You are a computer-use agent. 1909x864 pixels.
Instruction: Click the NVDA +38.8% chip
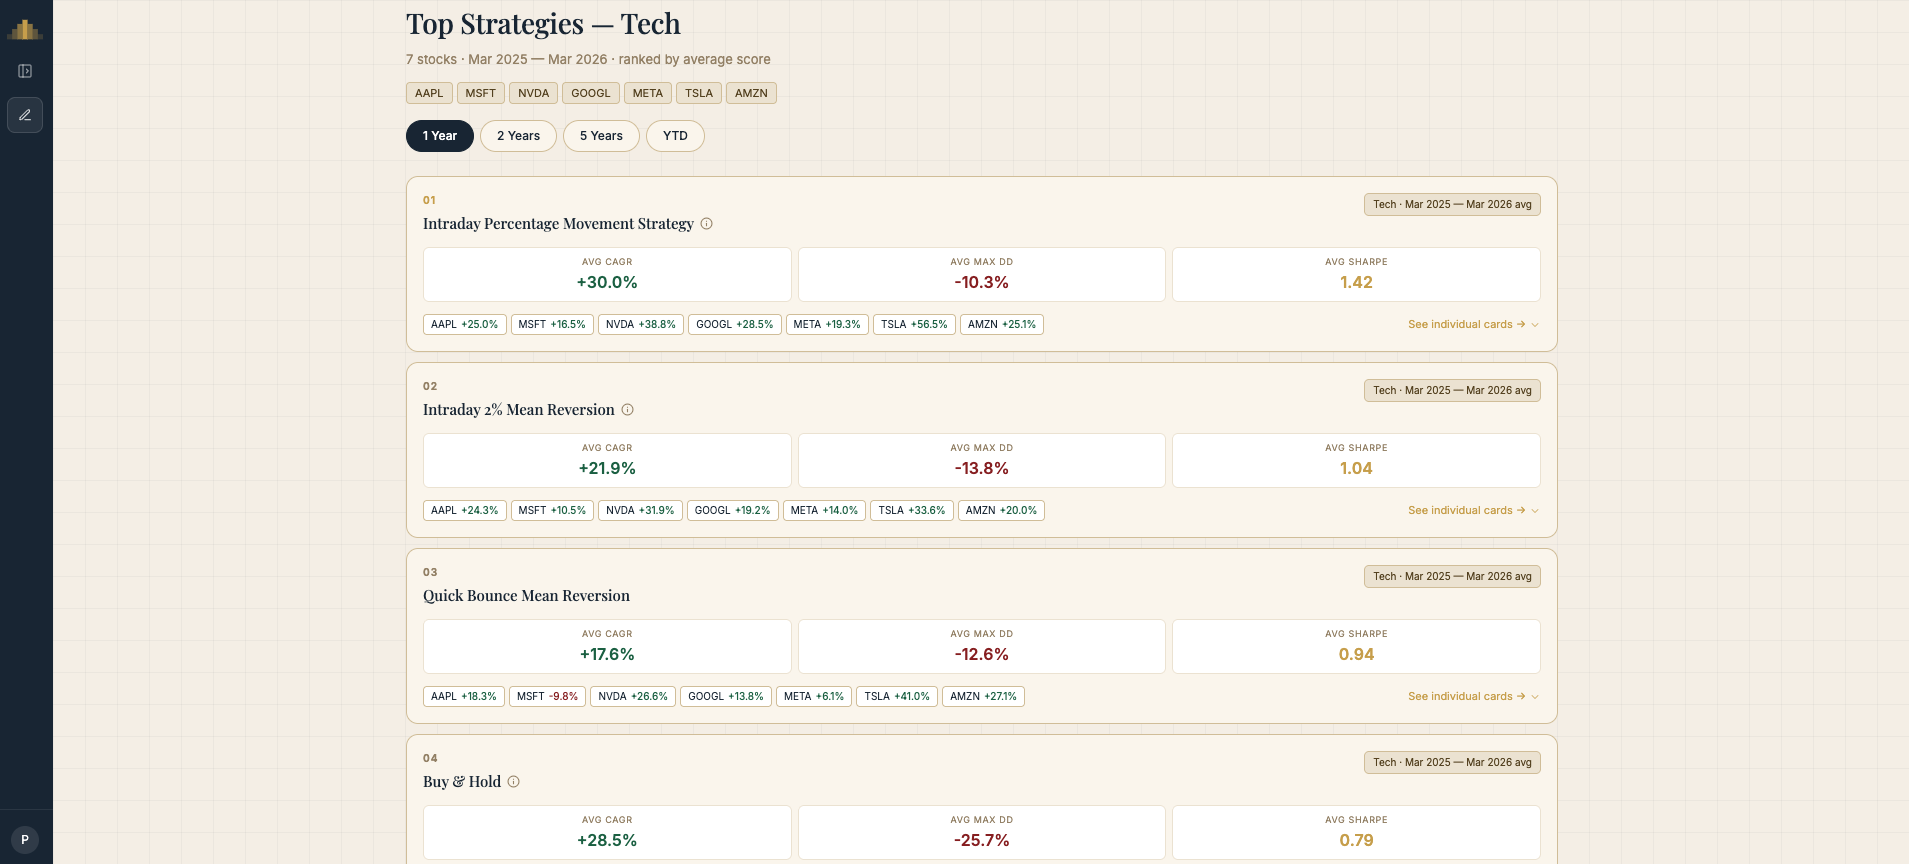pos(641,324)
